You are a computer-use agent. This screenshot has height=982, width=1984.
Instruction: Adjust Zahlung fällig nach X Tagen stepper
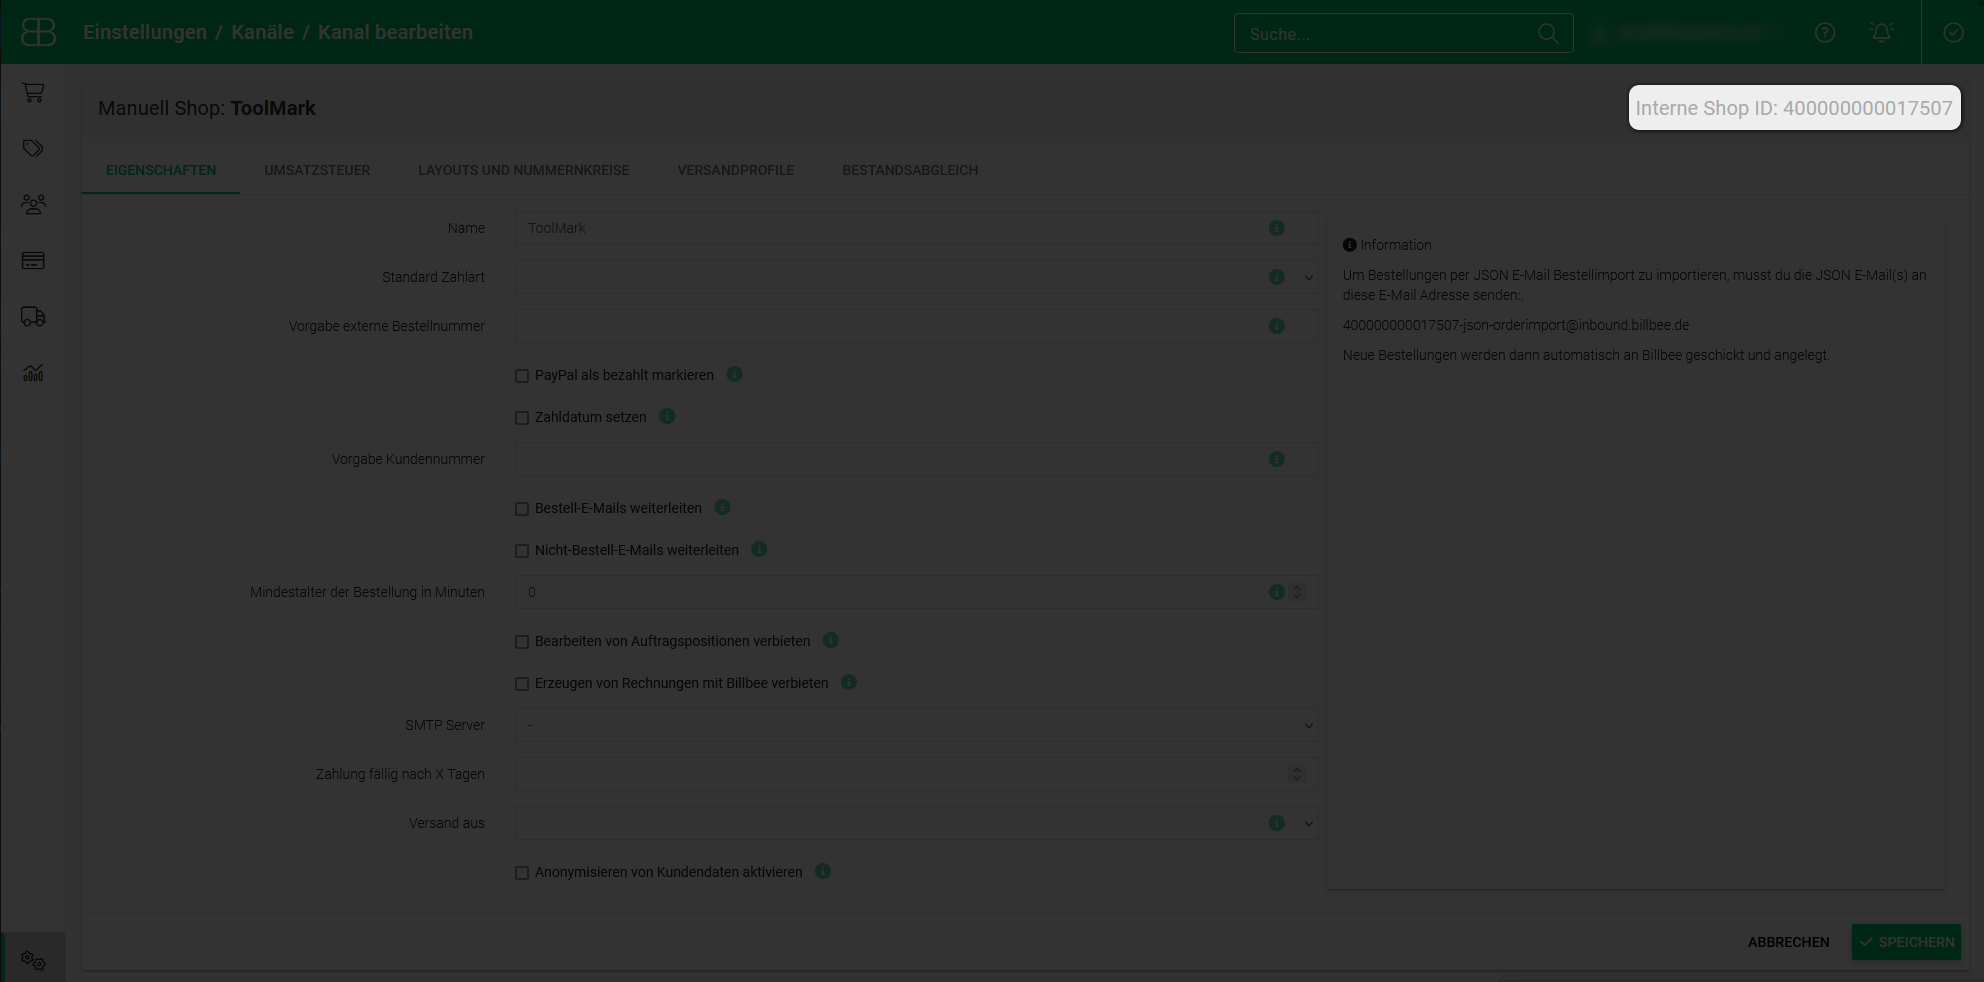[x=1297, y=774]
